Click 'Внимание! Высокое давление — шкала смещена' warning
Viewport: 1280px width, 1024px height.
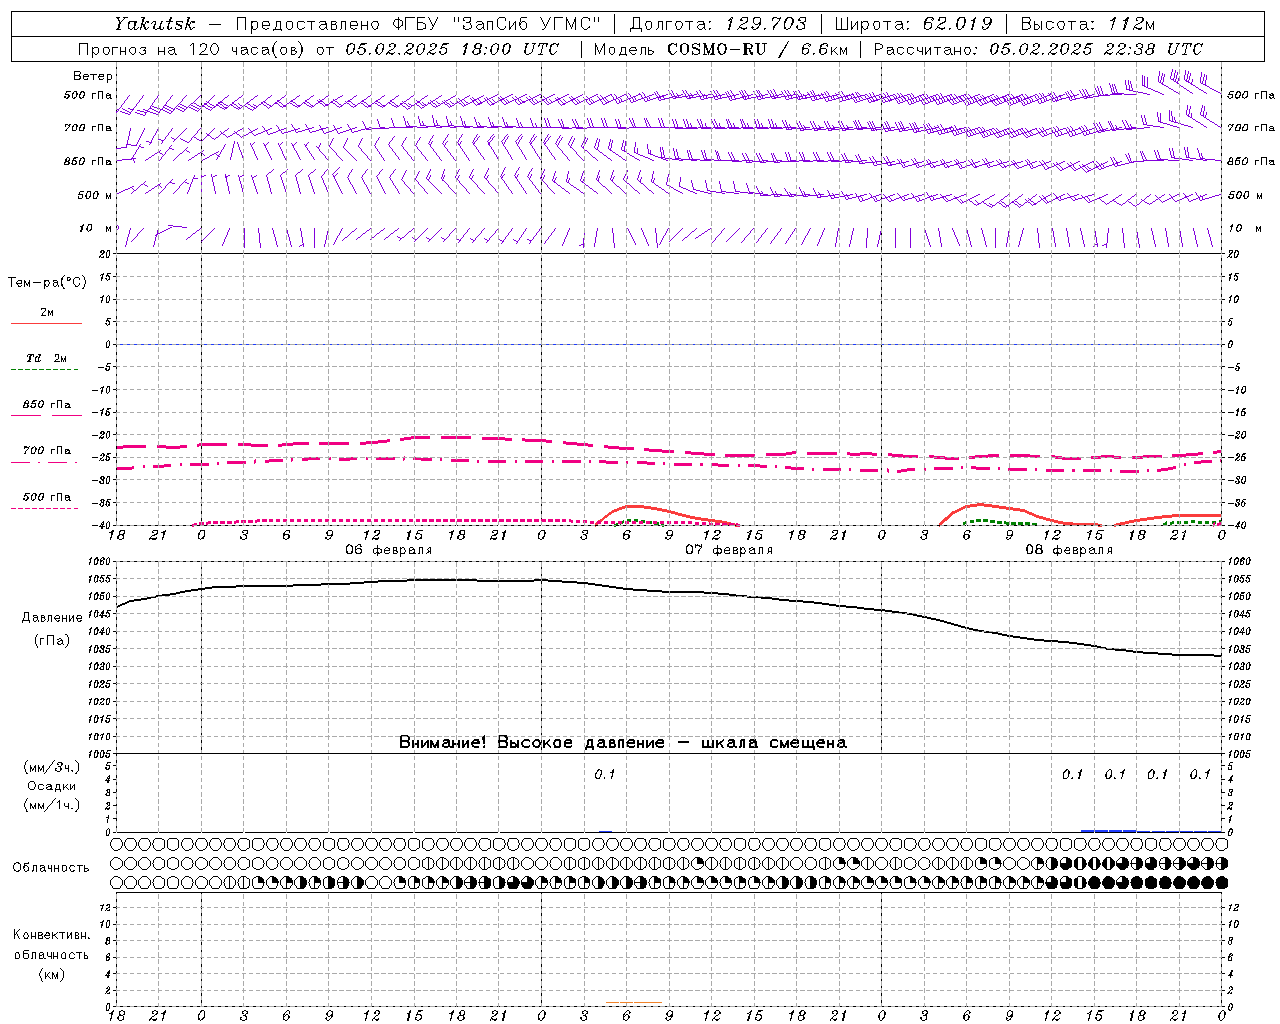click(x=623, y=742)
